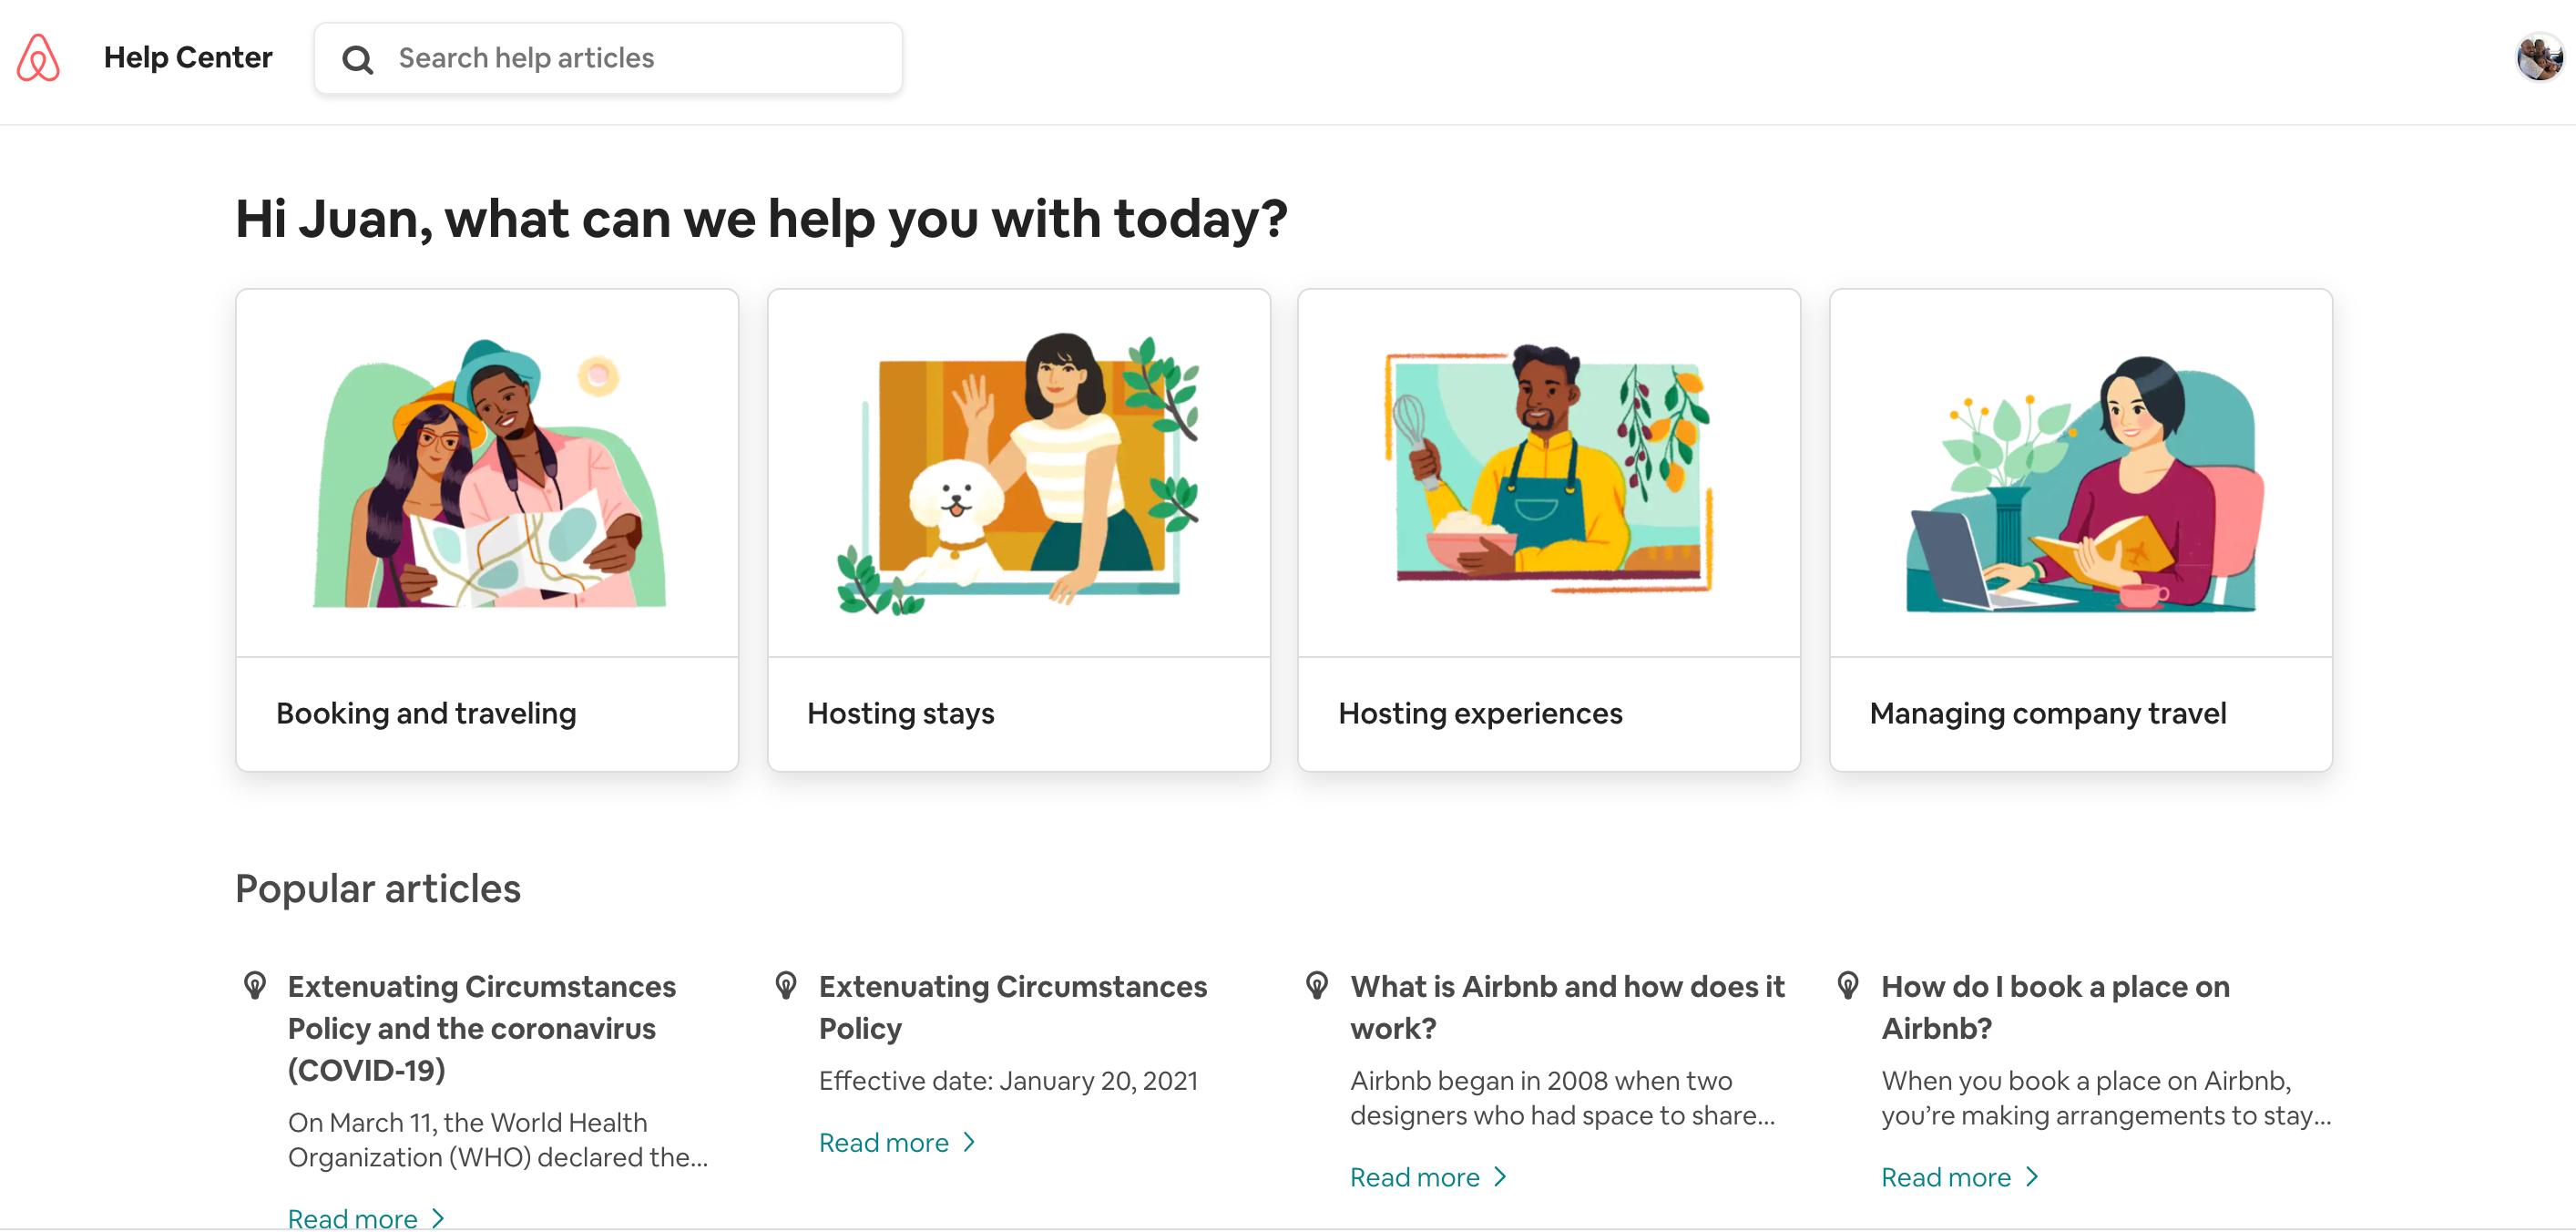Click into the Search help articles field

pos(640,59)
